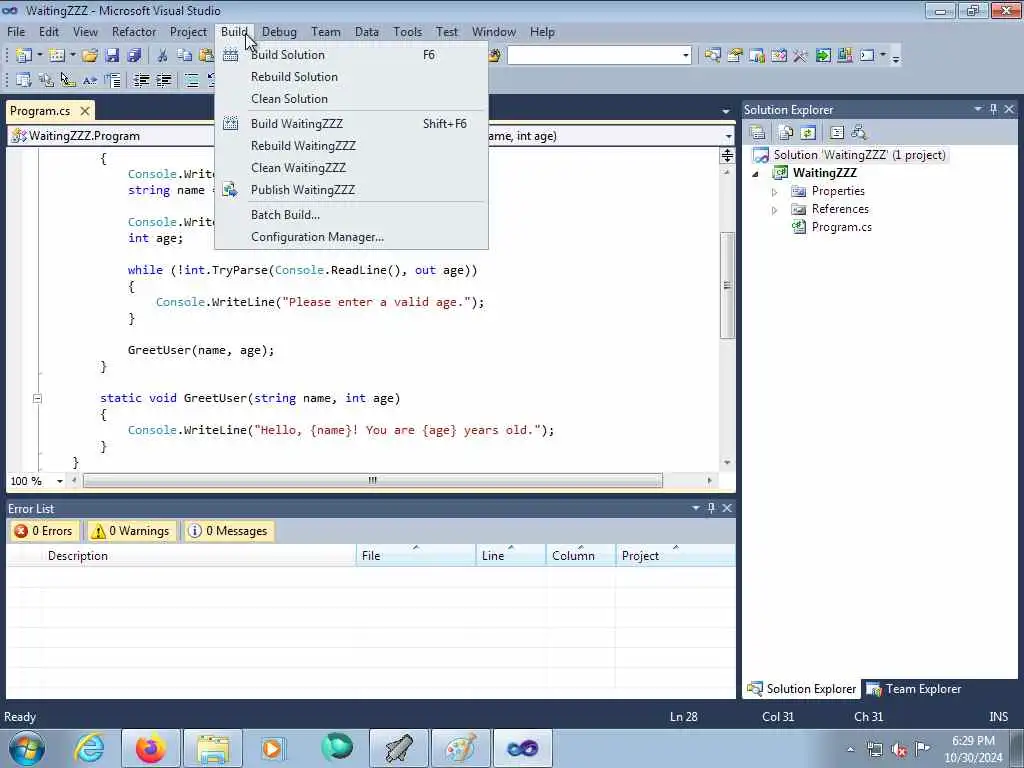Viewport: 1024px width, 768px height.
Task: Open Error List window position dropdown
Action: 696,508
